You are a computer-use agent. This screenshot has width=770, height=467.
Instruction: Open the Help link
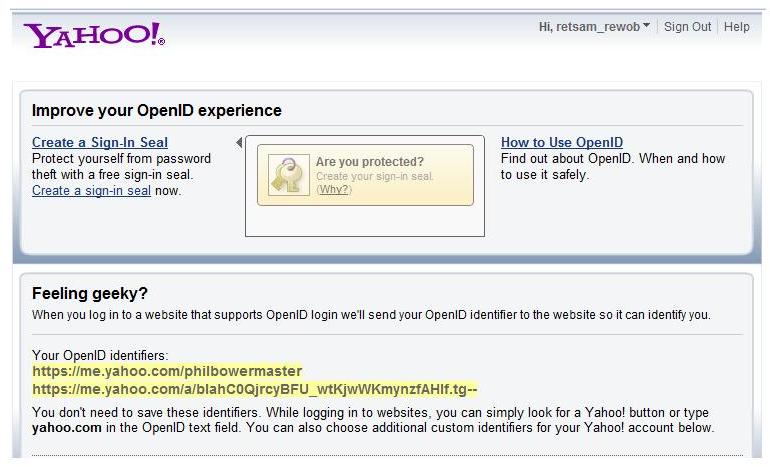tap(737, 27)
